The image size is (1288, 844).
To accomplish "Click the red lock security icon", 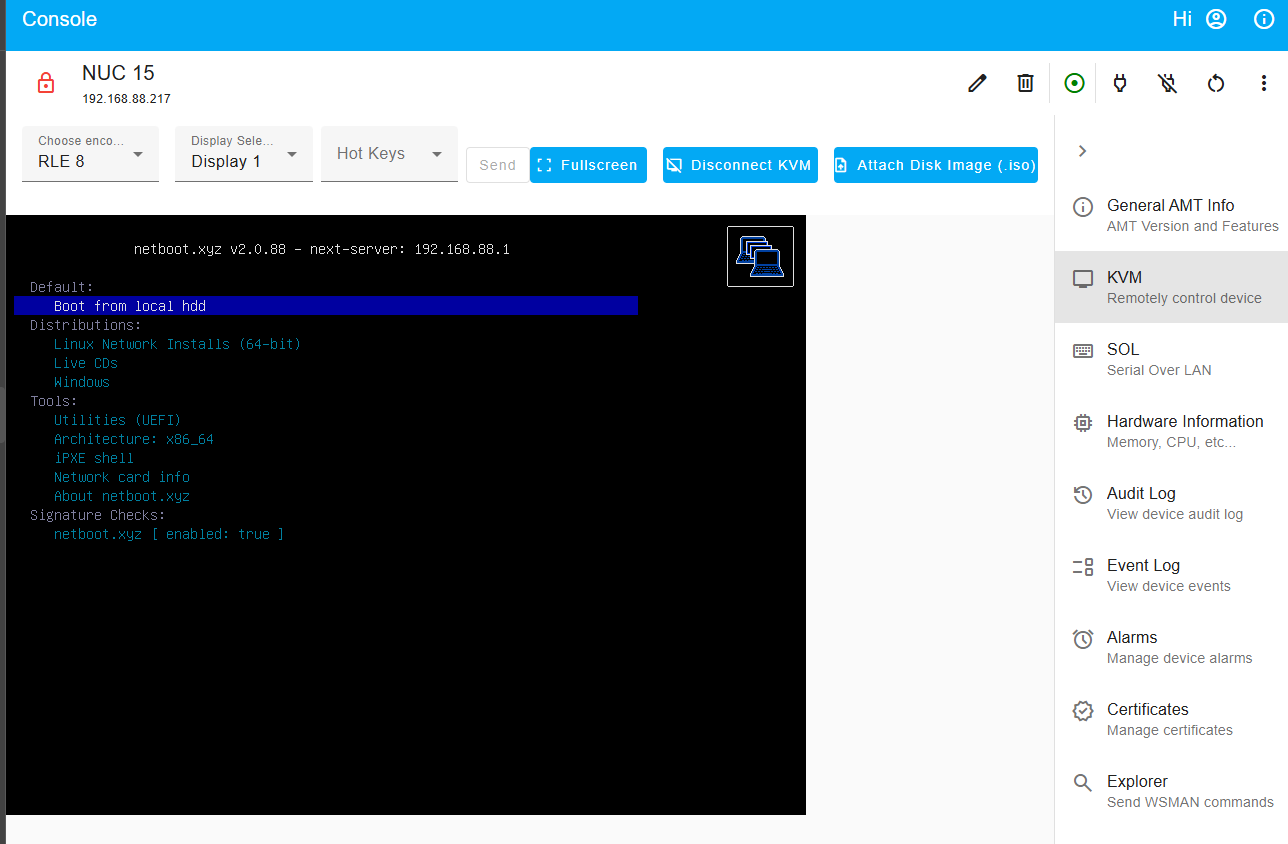I will pyautogui.click(x=46, y=83).
